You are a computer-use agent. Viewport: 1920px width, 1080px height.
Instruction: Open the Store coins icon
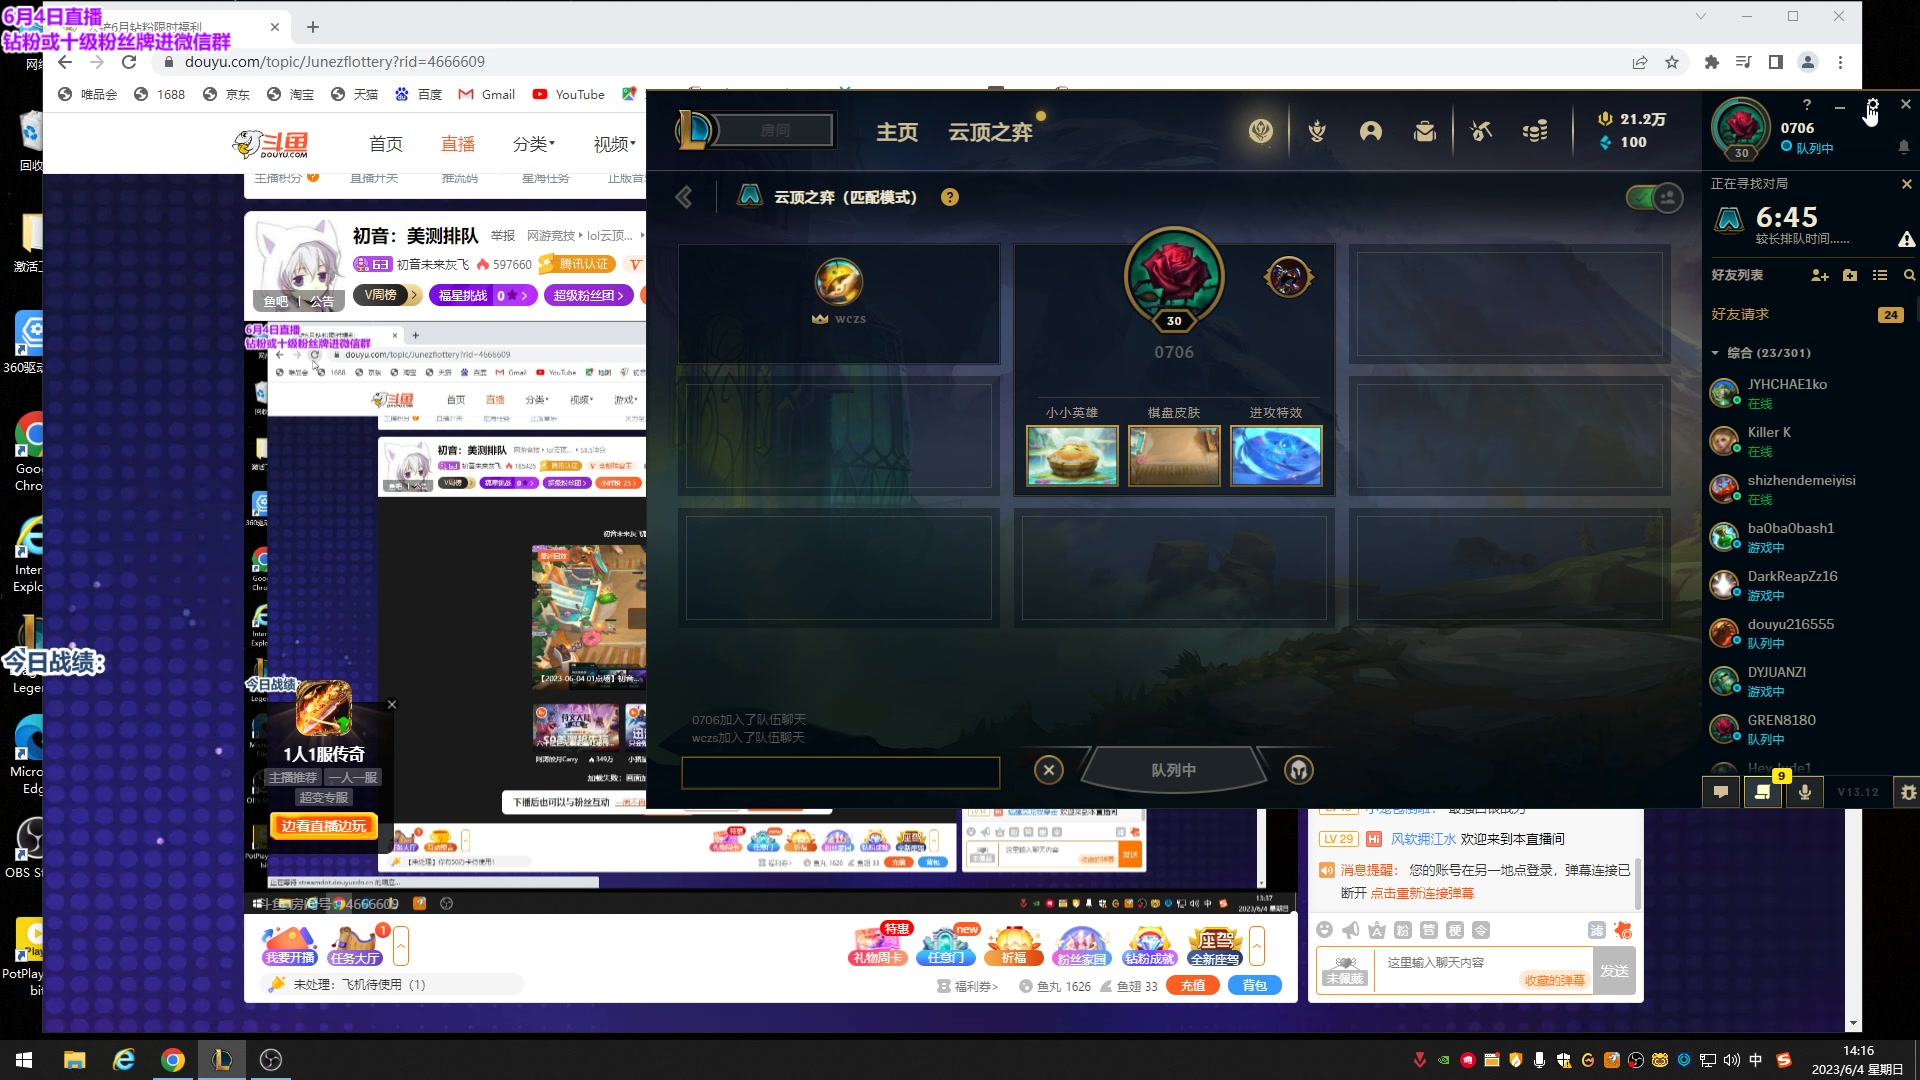click(x=1535, y=131)
